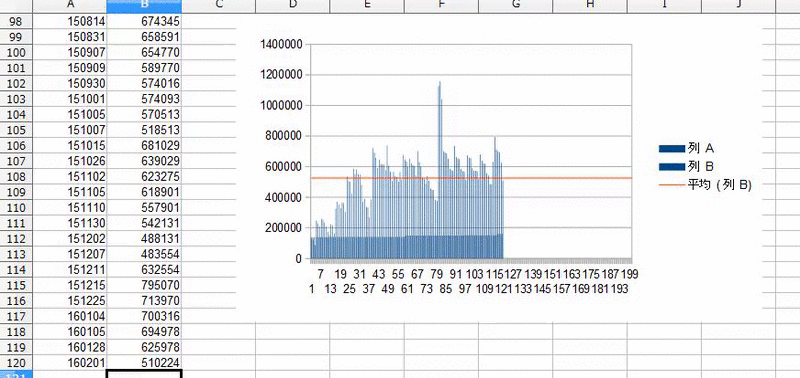The image size is (800, 378).
Task: Select column D header
Action: tap(293, 6)
